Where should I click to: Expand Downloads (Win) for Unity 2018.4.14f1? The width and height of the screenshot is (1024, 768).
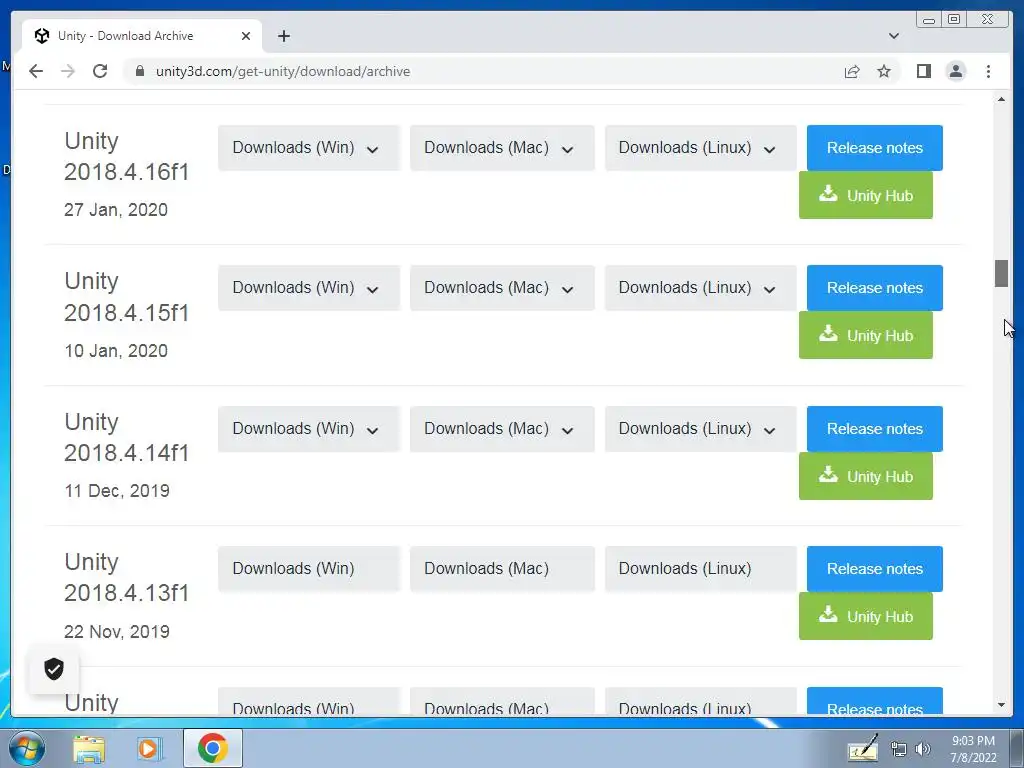308,429
